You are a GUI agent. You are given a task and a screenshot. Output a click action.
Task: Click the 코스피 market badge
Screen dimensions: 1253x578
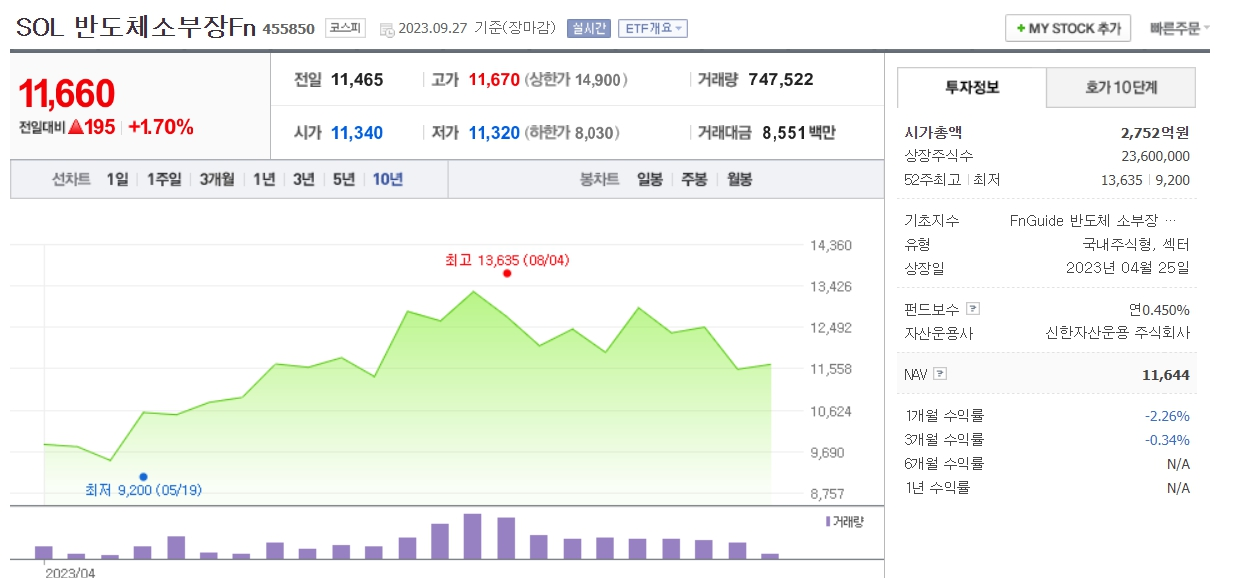(x=345, y=28)
